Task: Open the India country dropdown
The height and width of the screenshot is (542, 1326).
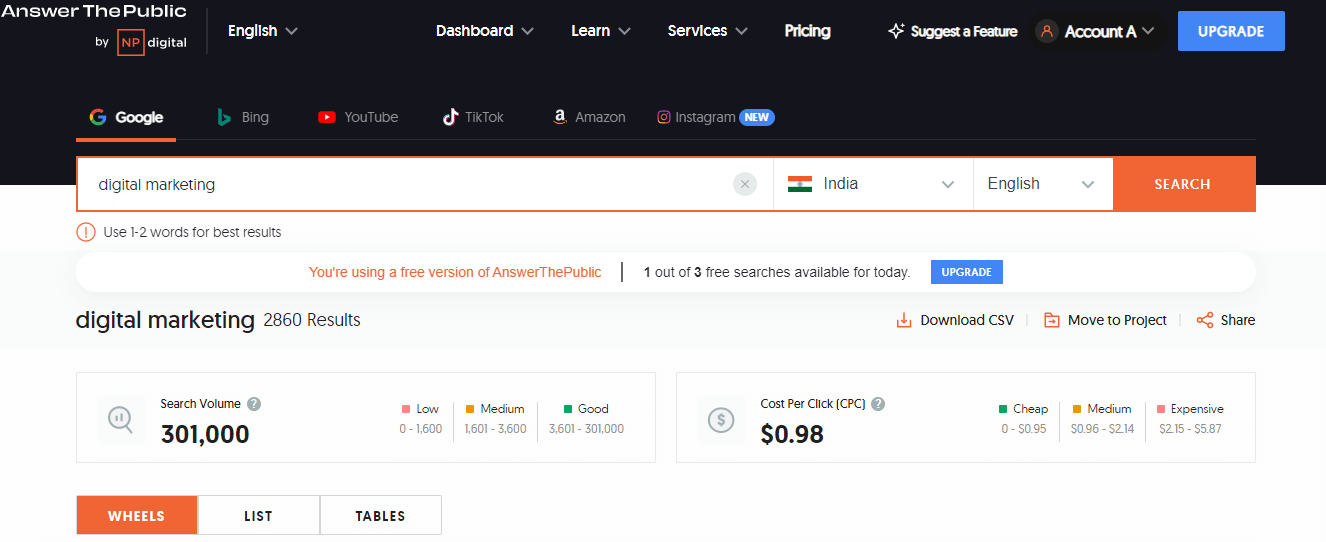Action: 873,184
